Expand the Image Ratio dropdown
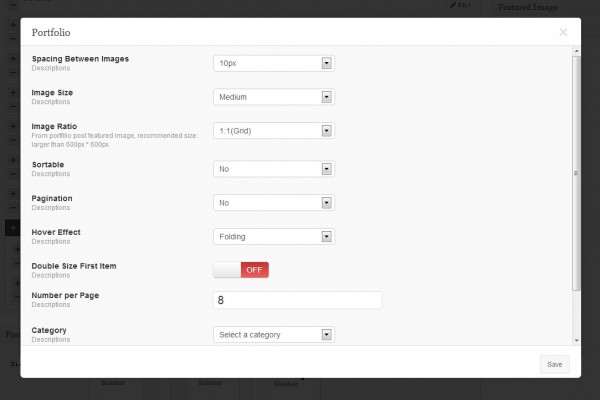 274,131
